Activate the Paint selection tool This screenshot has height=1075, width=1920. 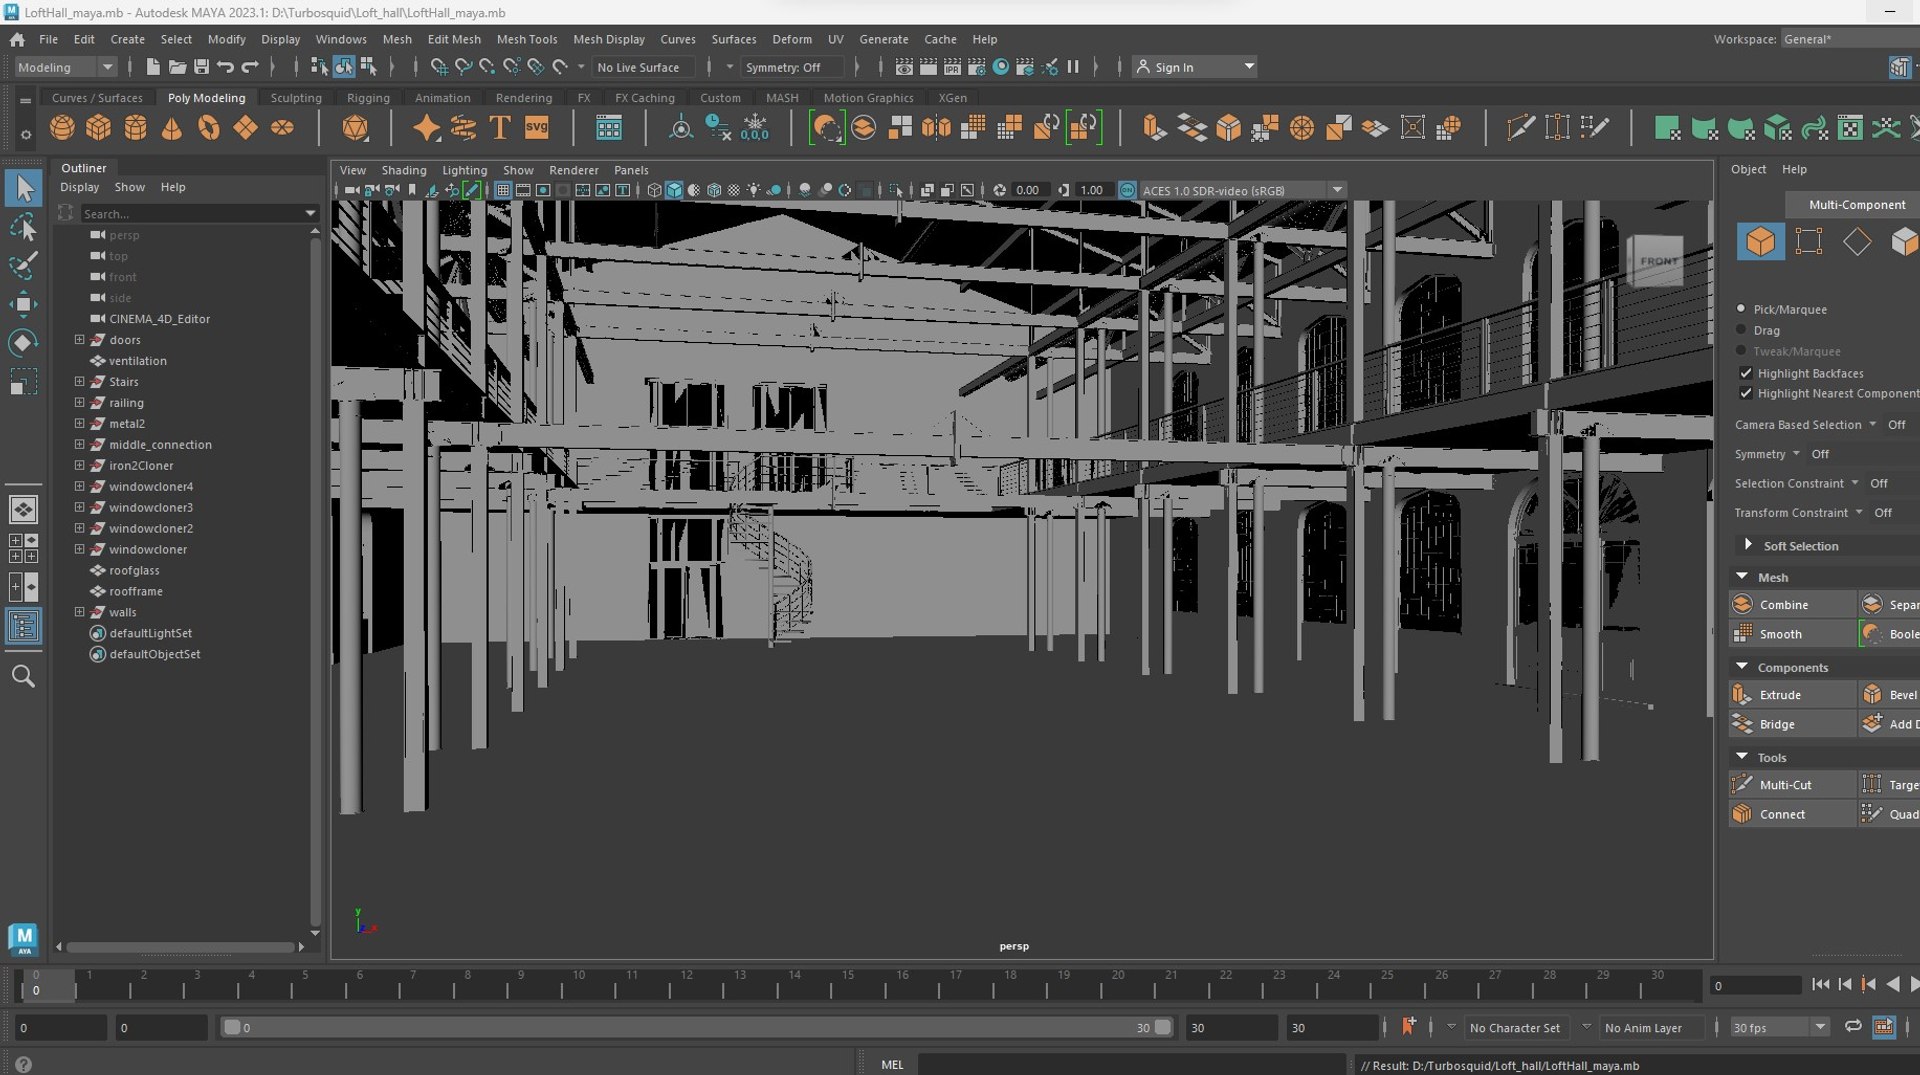tap(23, 266)
